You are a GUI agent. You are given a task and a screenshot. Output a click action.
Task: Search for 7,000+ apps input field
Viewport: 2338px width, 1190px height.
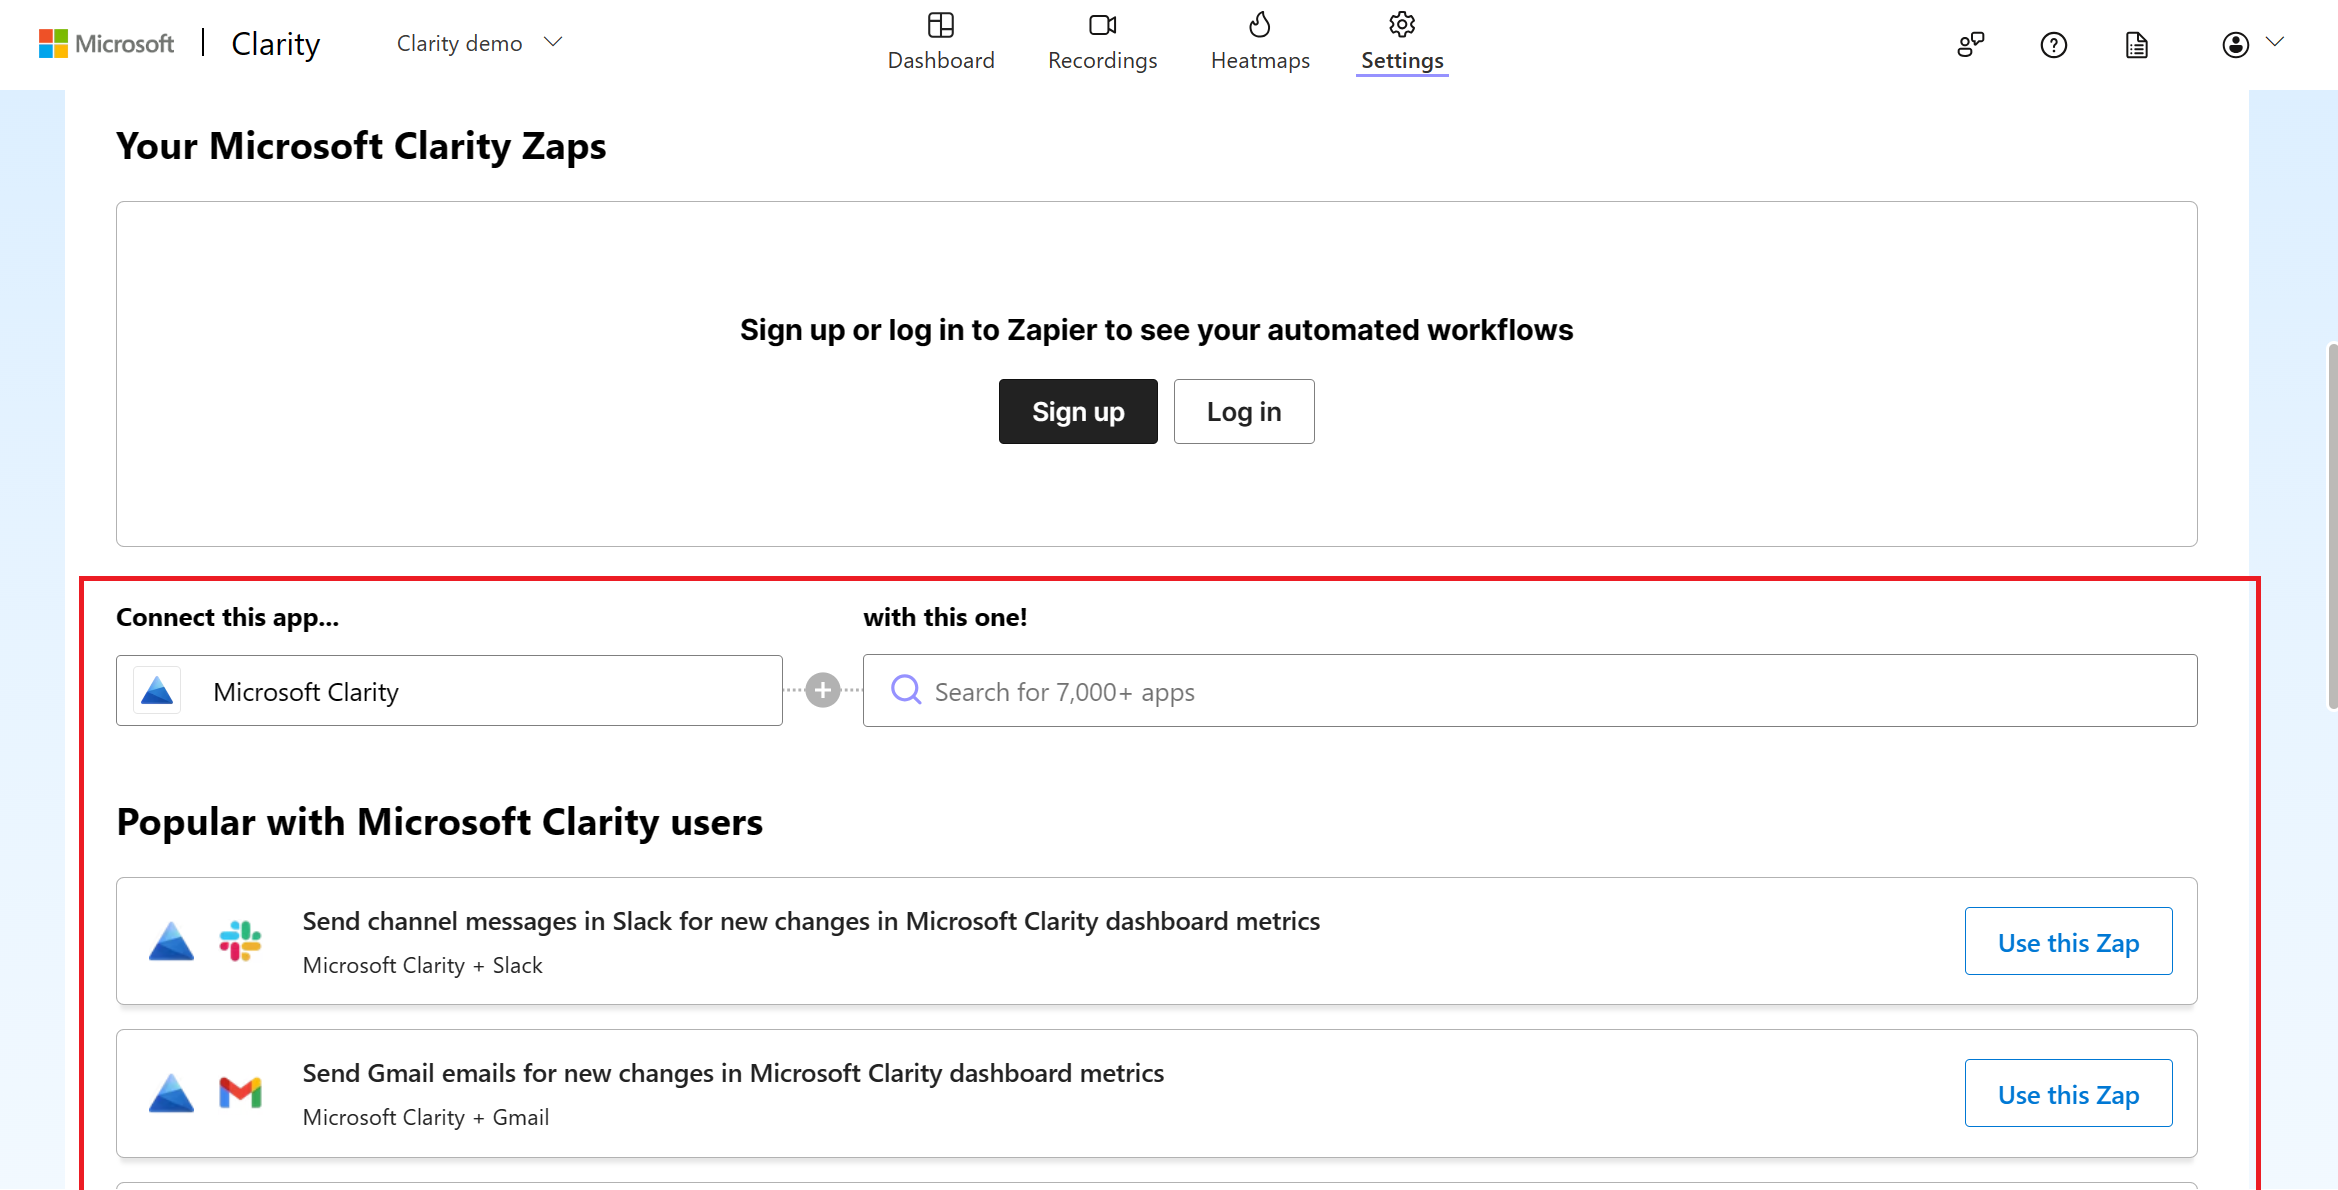1529,691
